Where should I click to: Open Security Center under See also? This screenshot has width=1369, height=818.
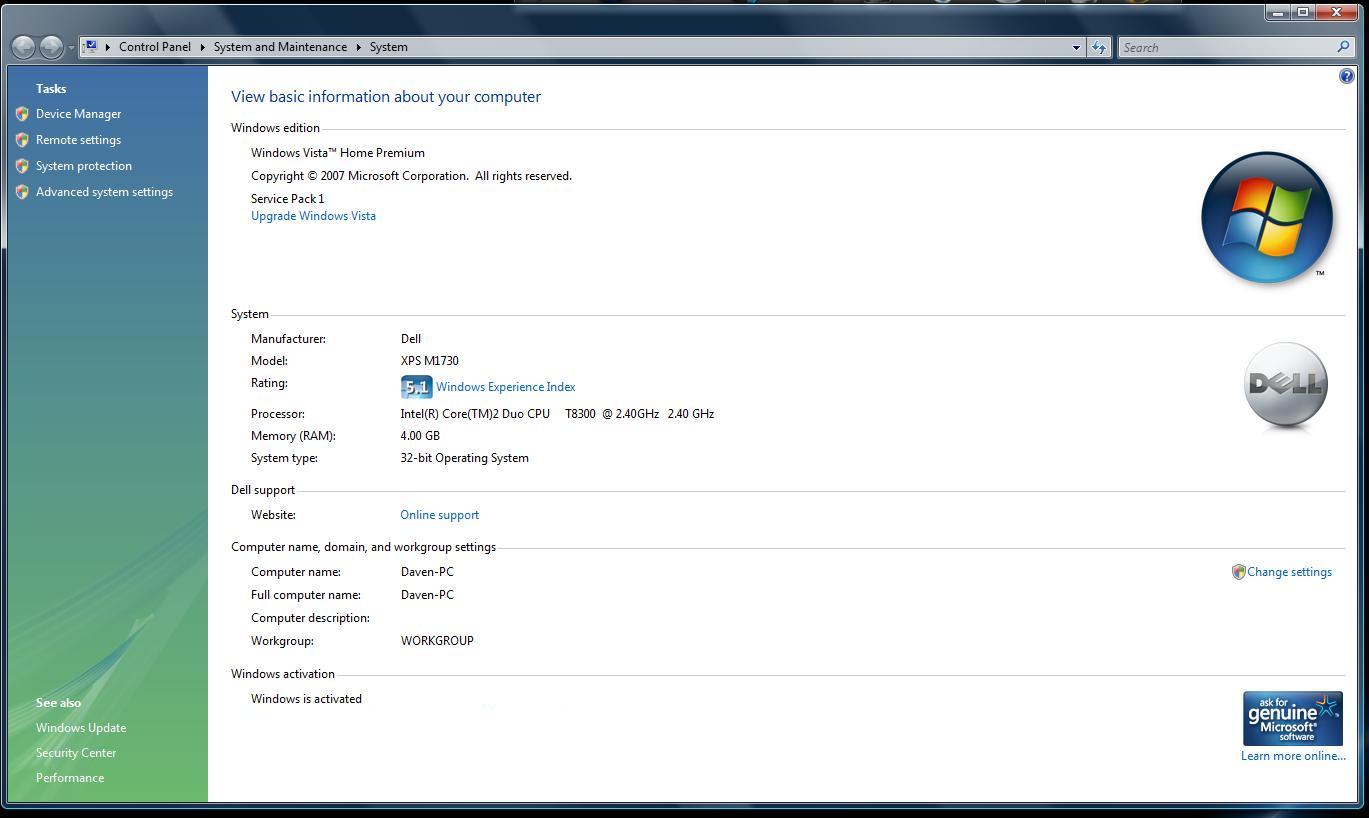click(x=76, y=753)
